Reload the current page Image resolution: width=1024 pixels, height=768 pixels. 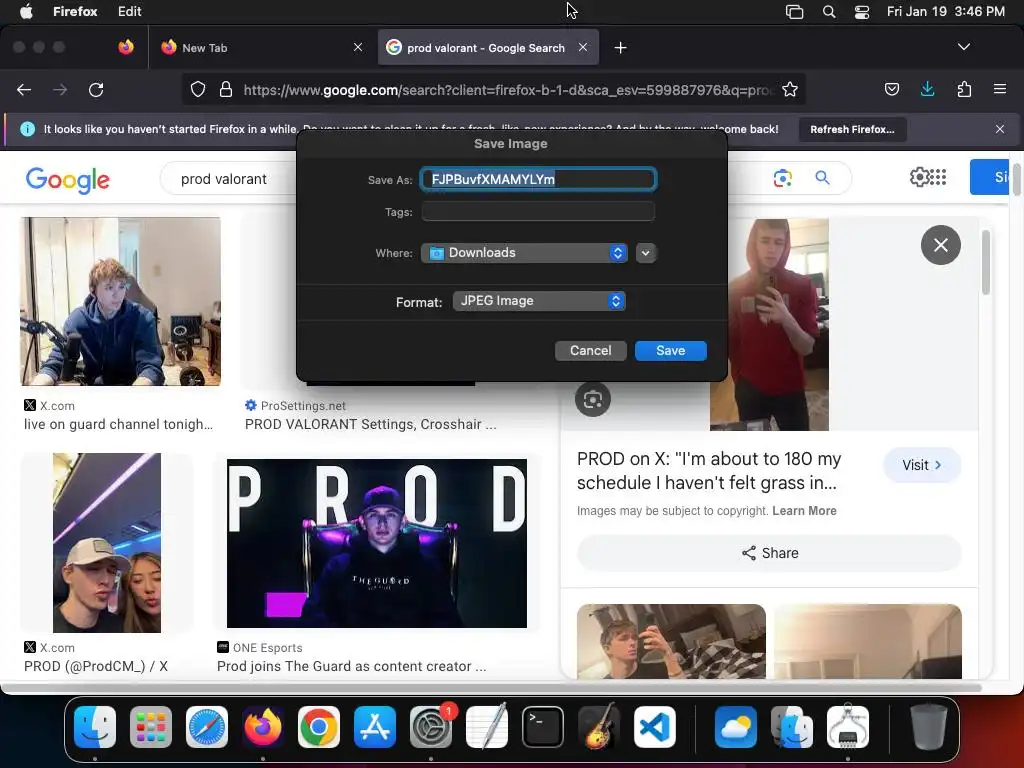pos(96,89)
